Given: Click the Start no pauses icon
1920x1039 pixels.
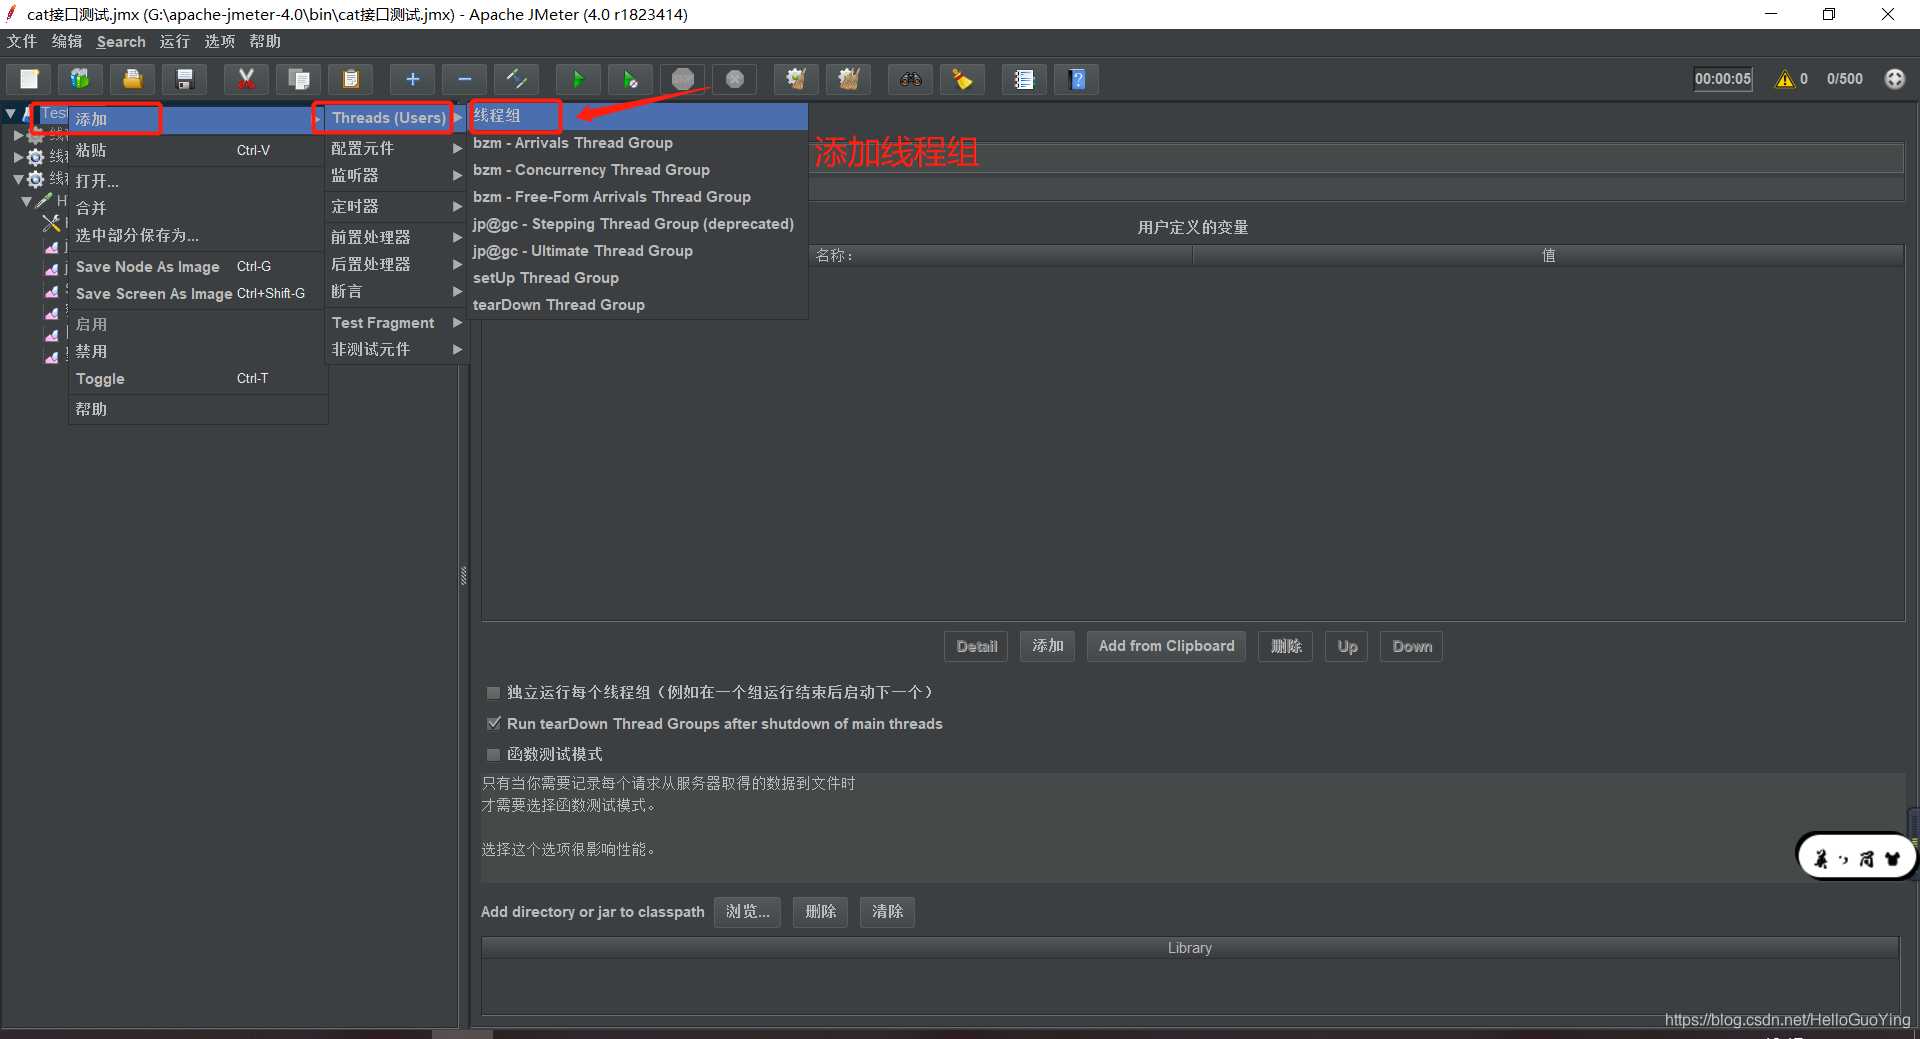Looking at the screenshot, I should point(630,79).
